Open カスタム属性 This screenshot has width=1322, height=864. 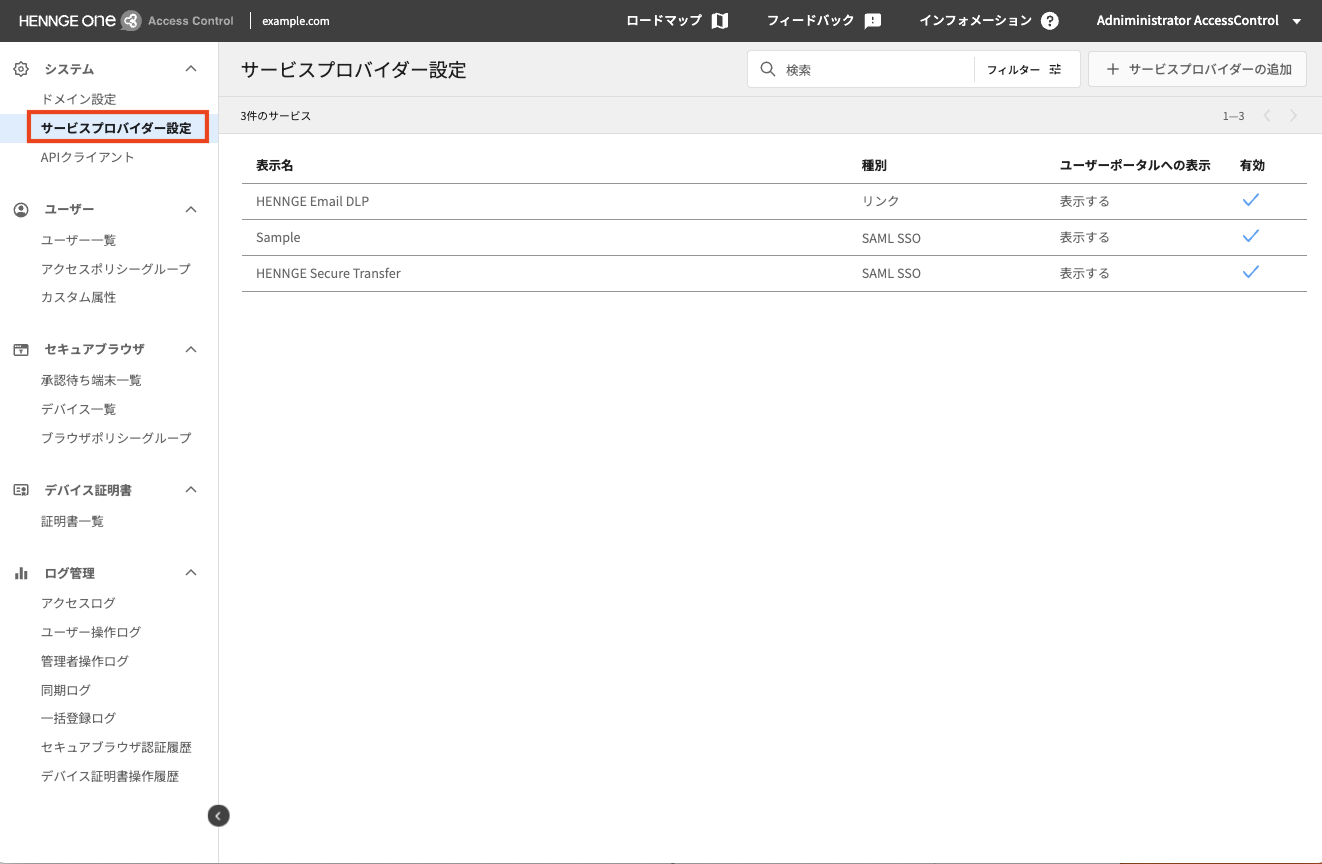78,297
